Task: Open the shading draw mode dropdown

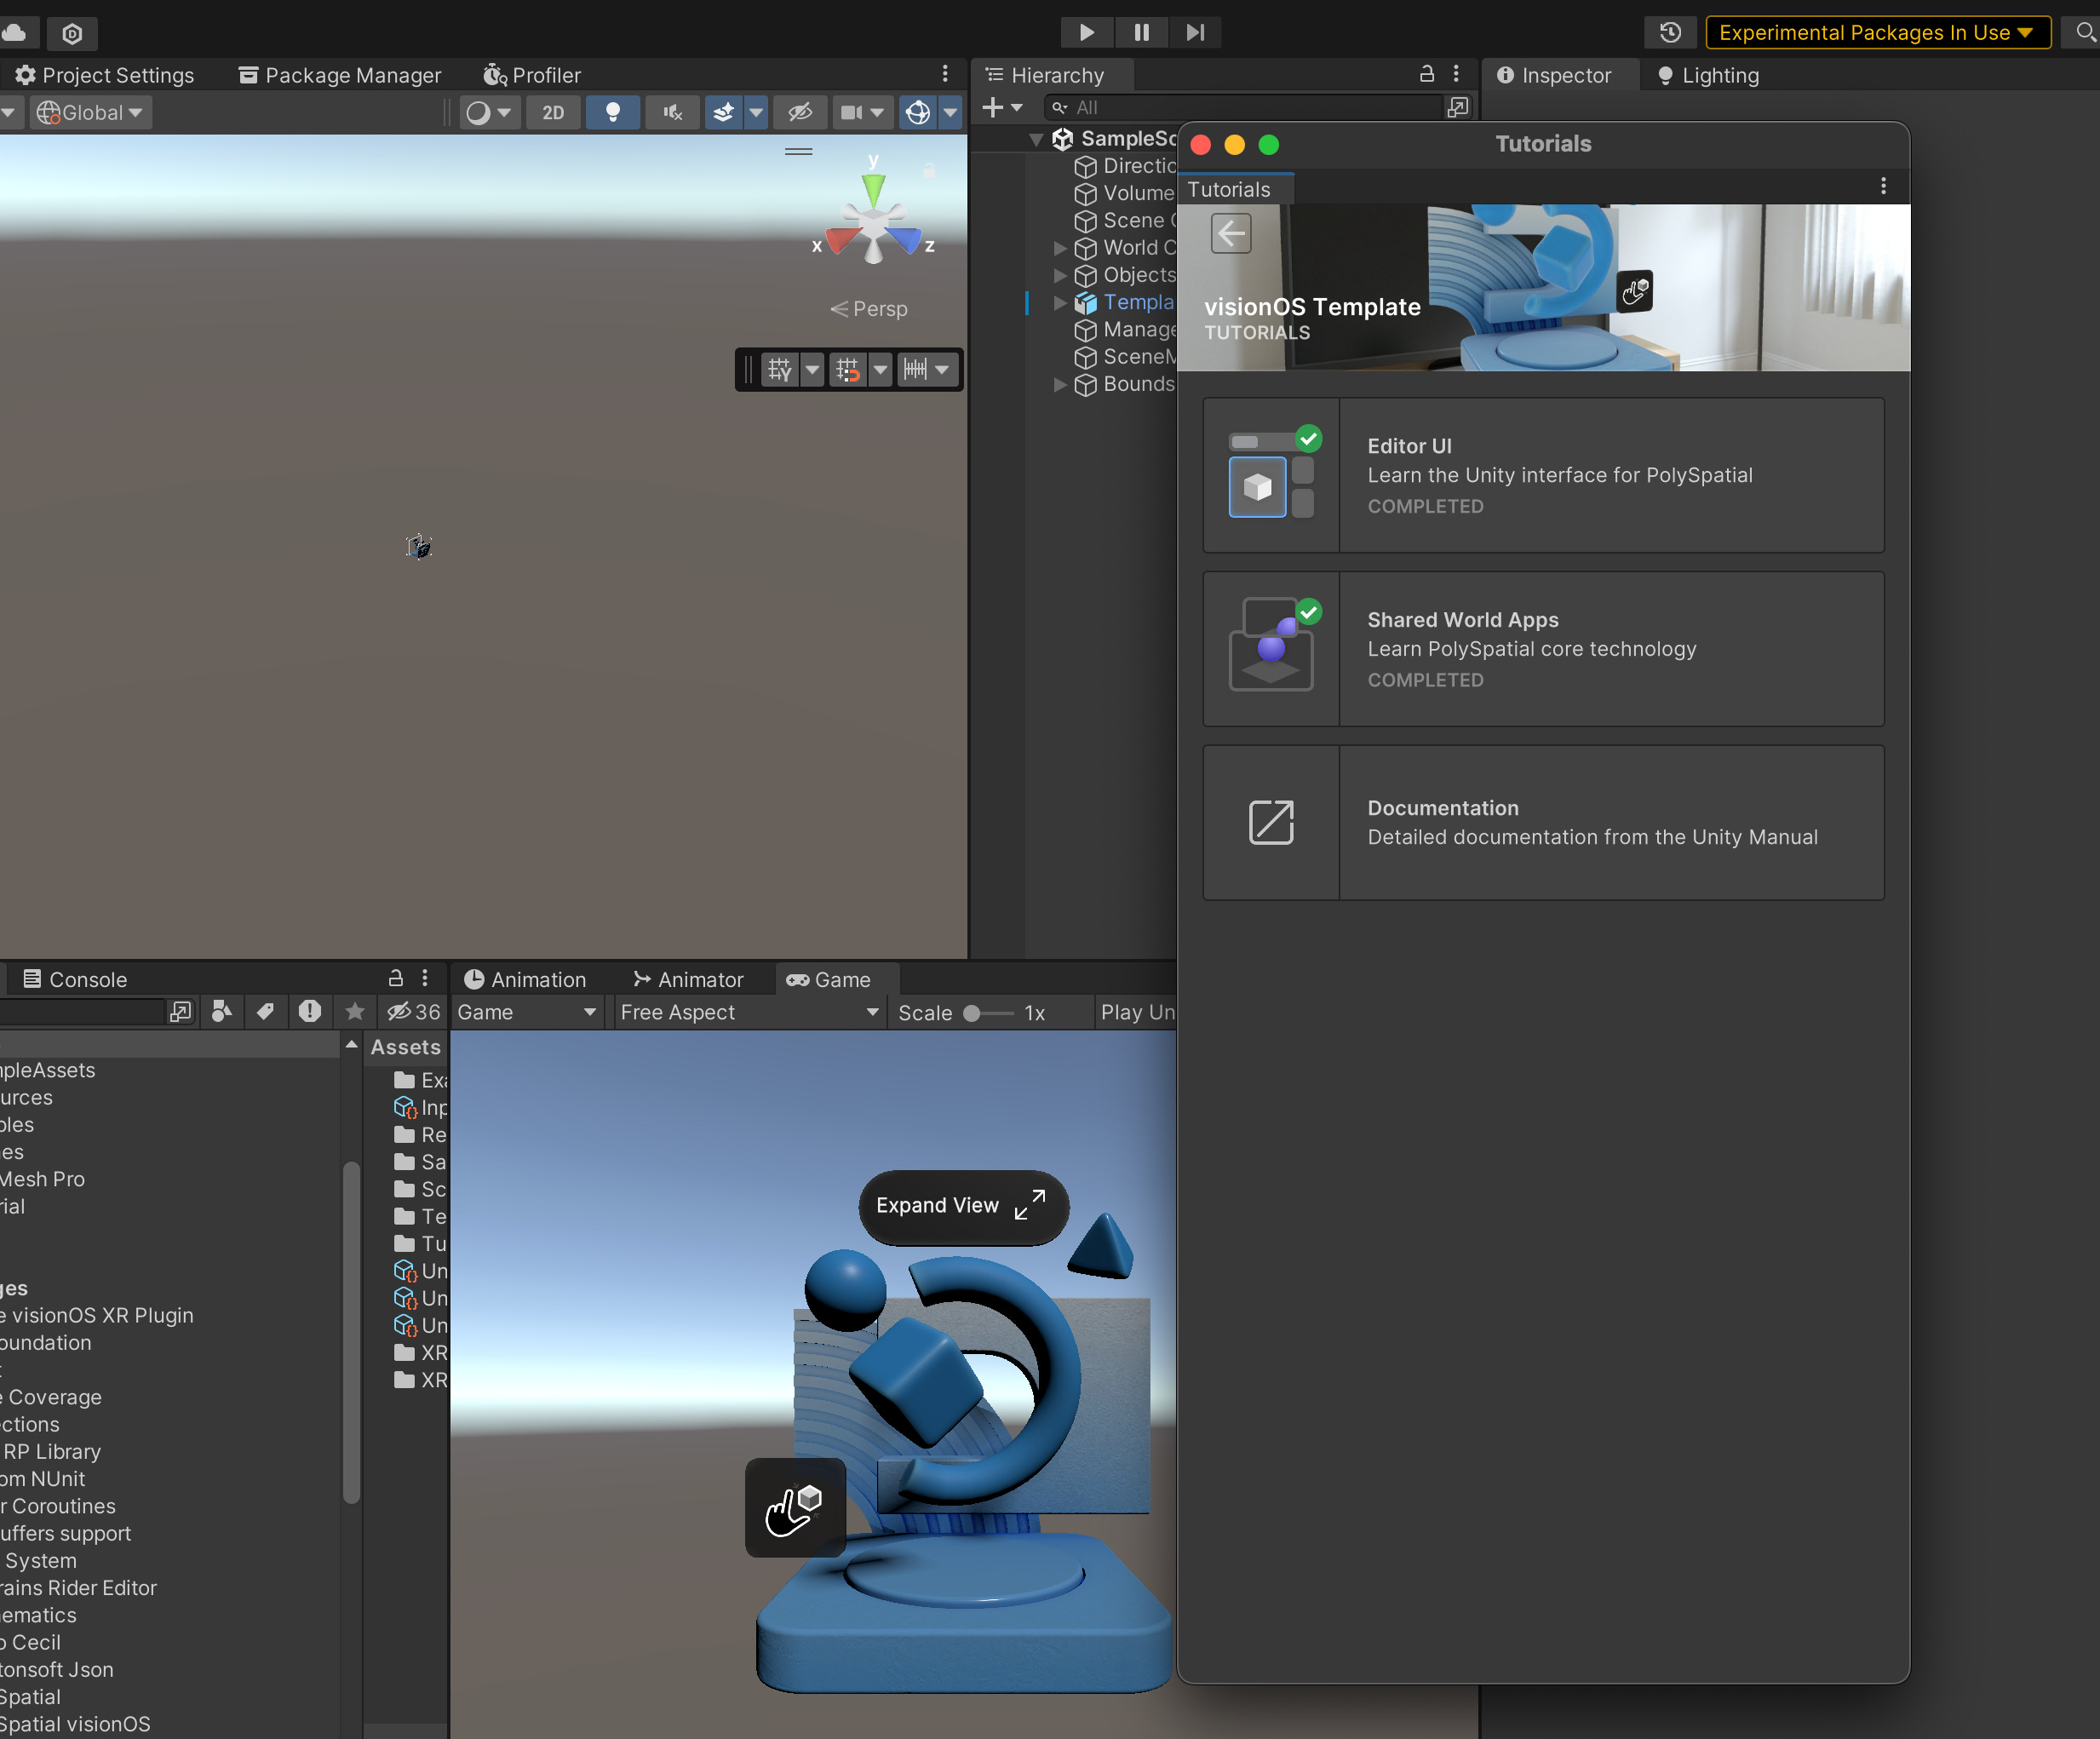Action: [x=489, y=112]
